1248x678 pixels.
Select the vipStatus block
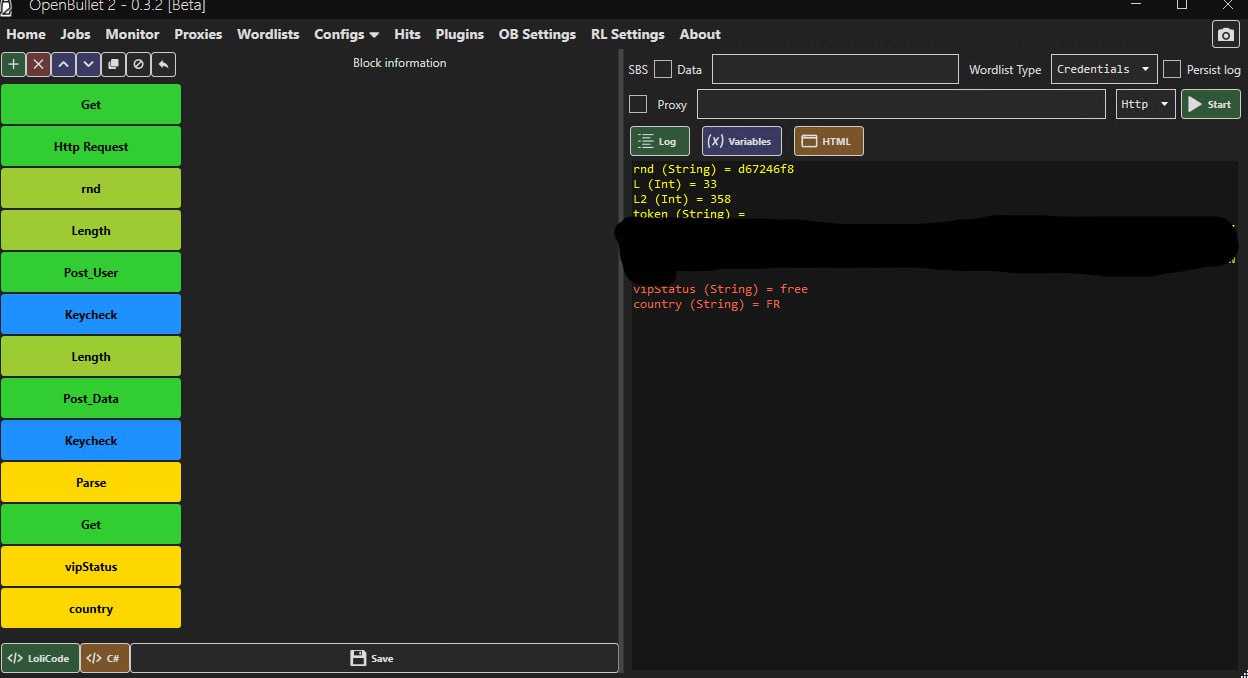pos(91,566)
